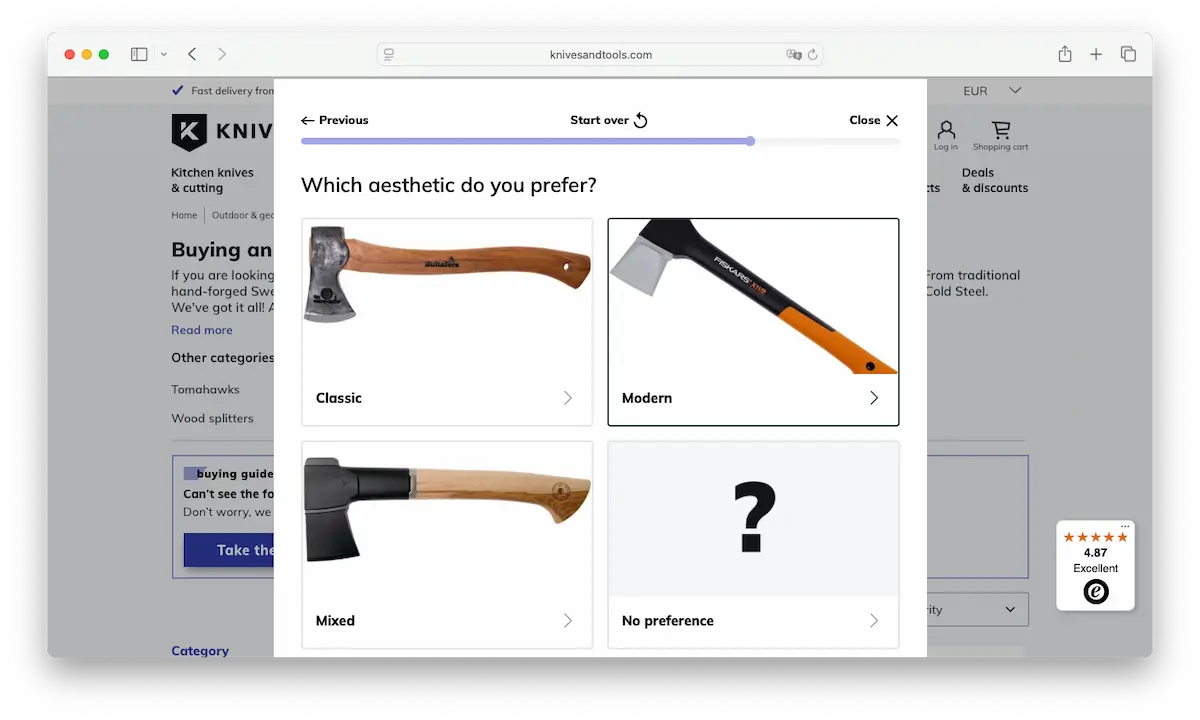Click the Fiskars orange axe image
This screenshot has height=720, width=1200.
[x=753, y=296]
